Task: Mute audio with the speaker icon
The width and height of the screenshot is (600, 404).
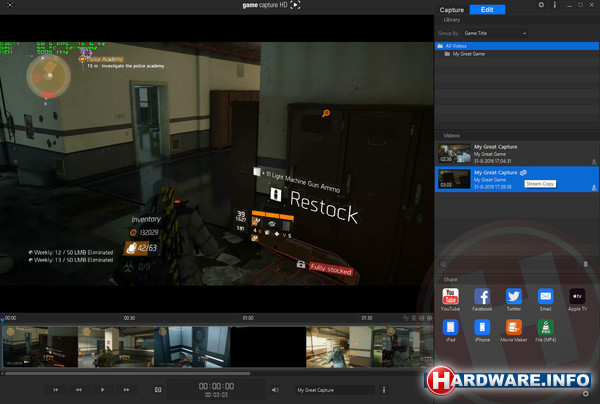Action: (275, 390)
